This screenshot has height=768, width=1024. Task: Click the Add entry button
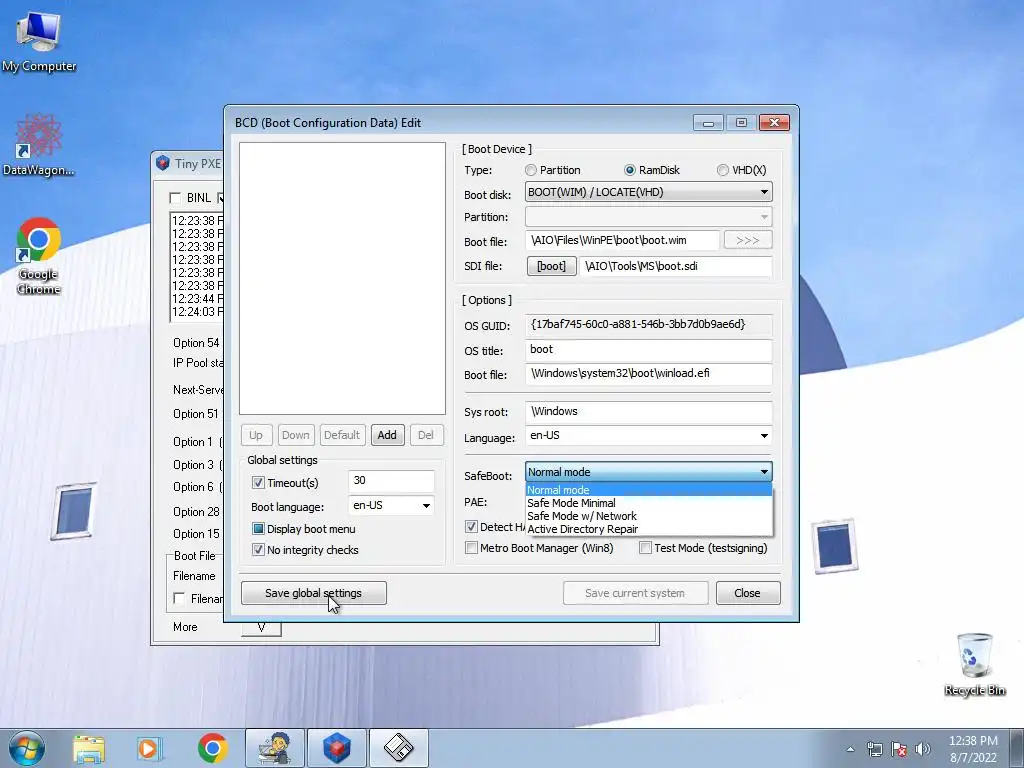pyautogui.click(x=387, y=435)
